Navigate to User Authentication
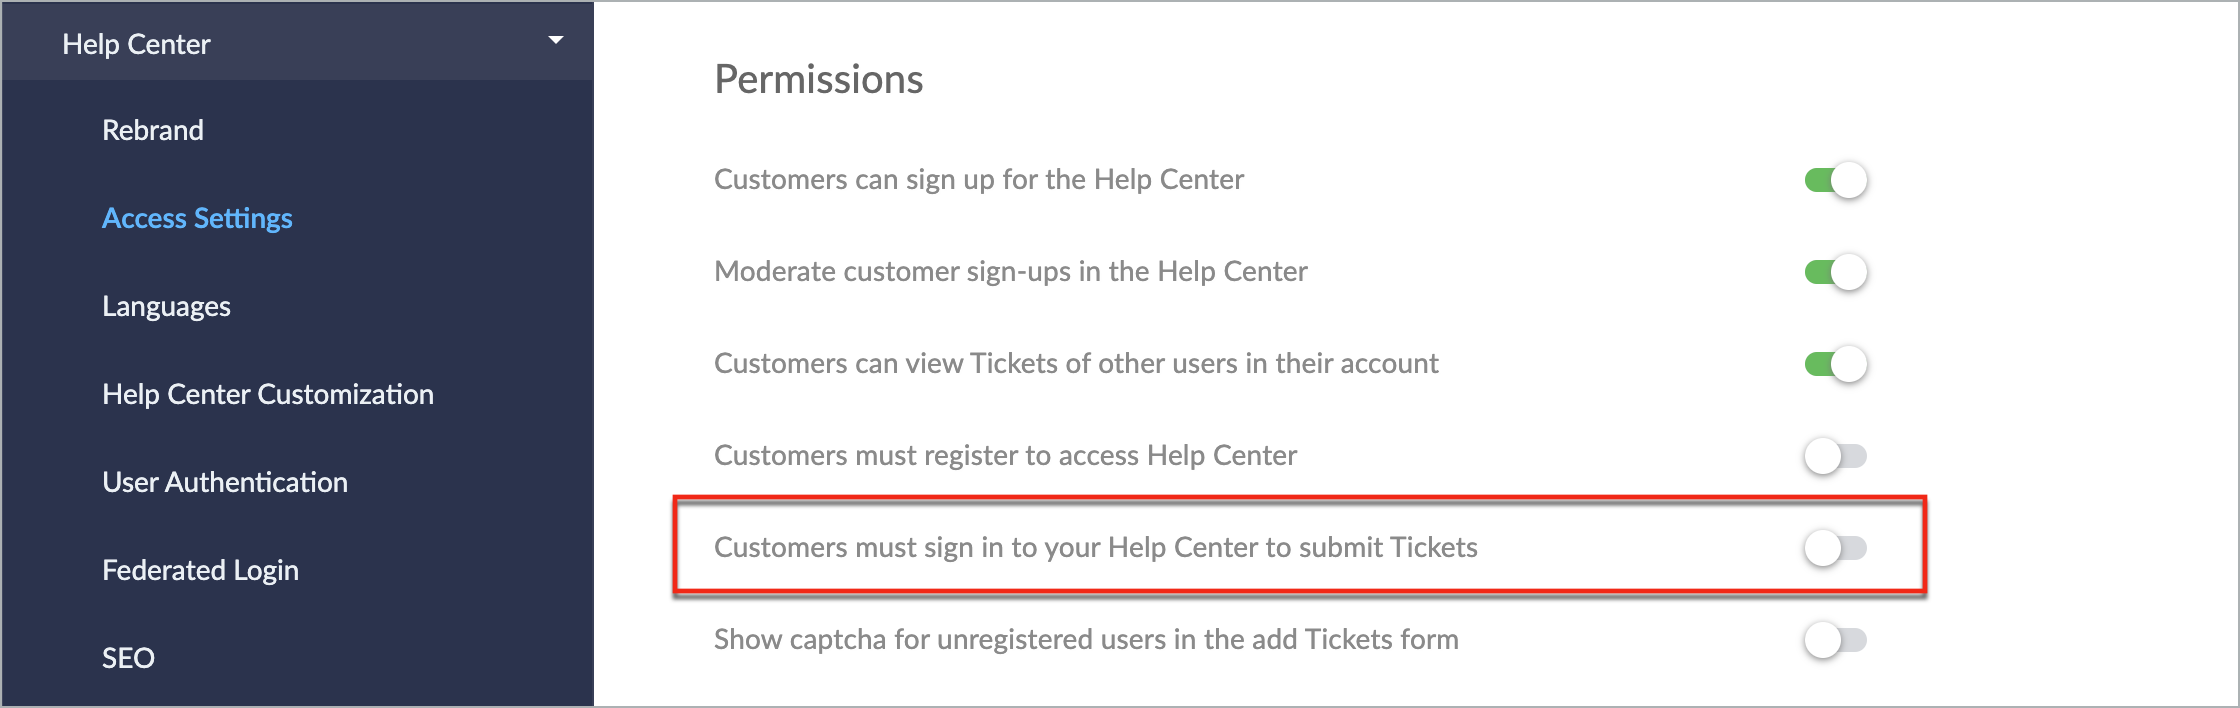The height and width of the screenshot is (708, 2240). 225,482
